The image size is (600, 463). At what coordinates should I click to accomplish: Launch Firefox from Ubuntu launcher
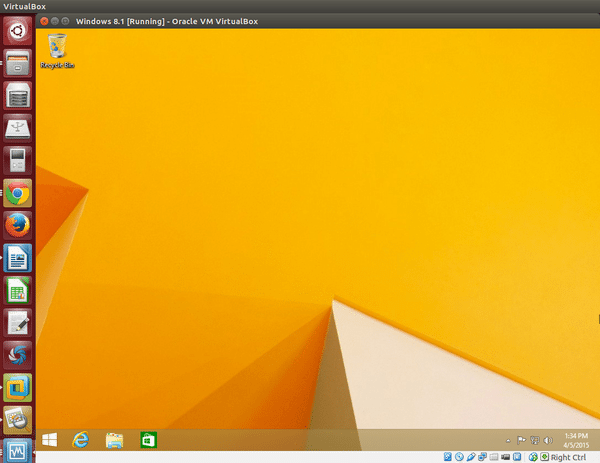coord(17,226)
